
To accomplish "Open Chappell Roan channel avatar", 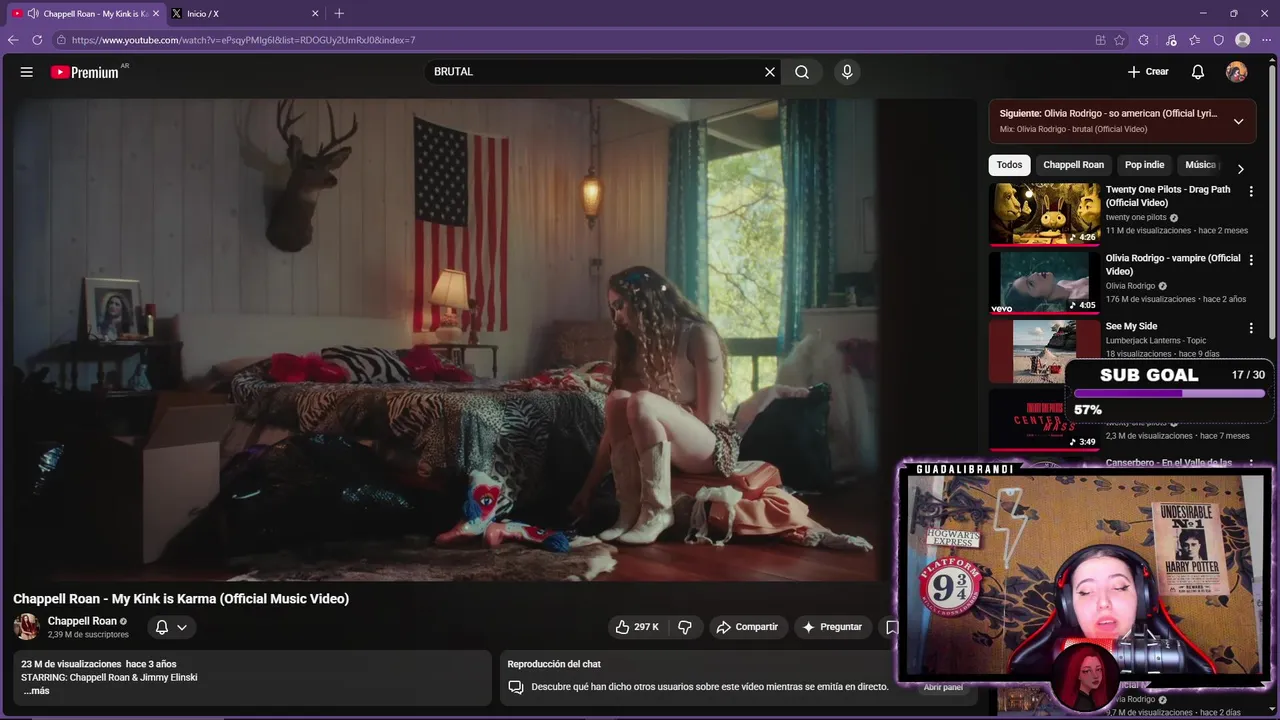I will 26,627.
